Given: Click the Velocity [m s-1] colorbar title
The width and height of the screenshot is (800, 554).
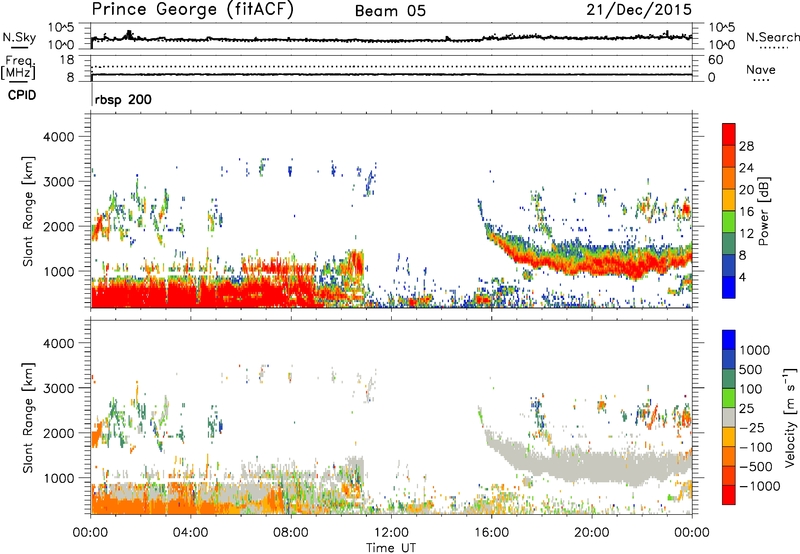Looking at the screenshot, I should [x=790, y=417].
